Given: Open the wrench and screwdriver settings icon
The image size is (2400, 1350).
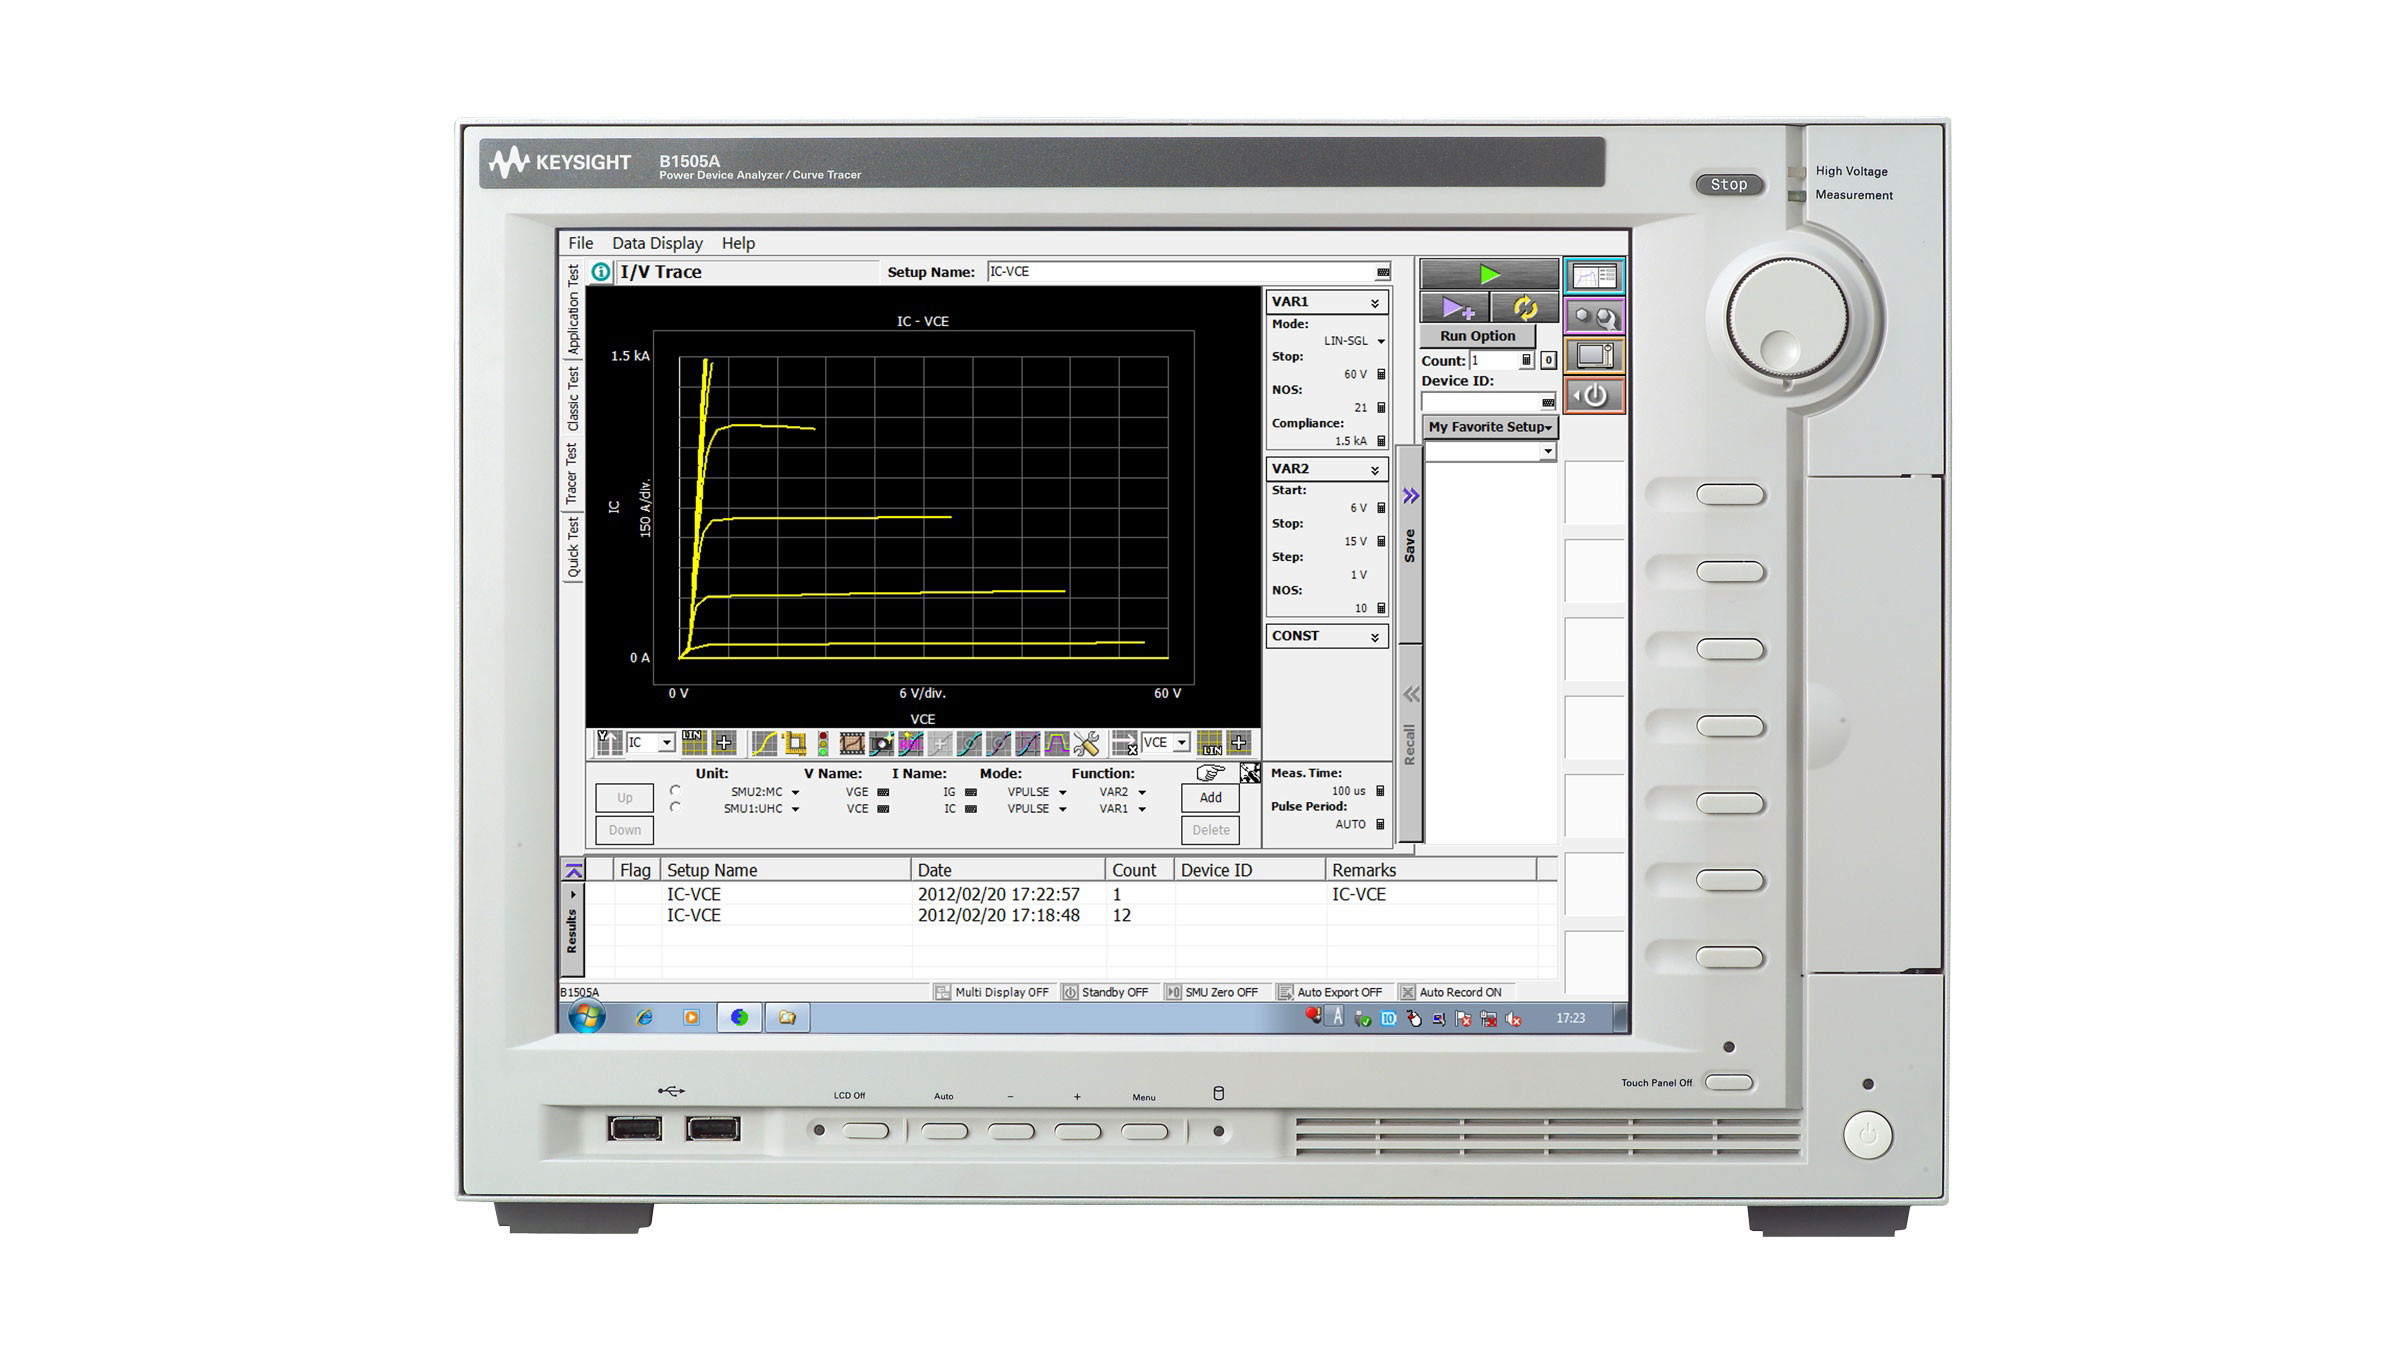Looking at the screenshot, I should point(1086,743).
